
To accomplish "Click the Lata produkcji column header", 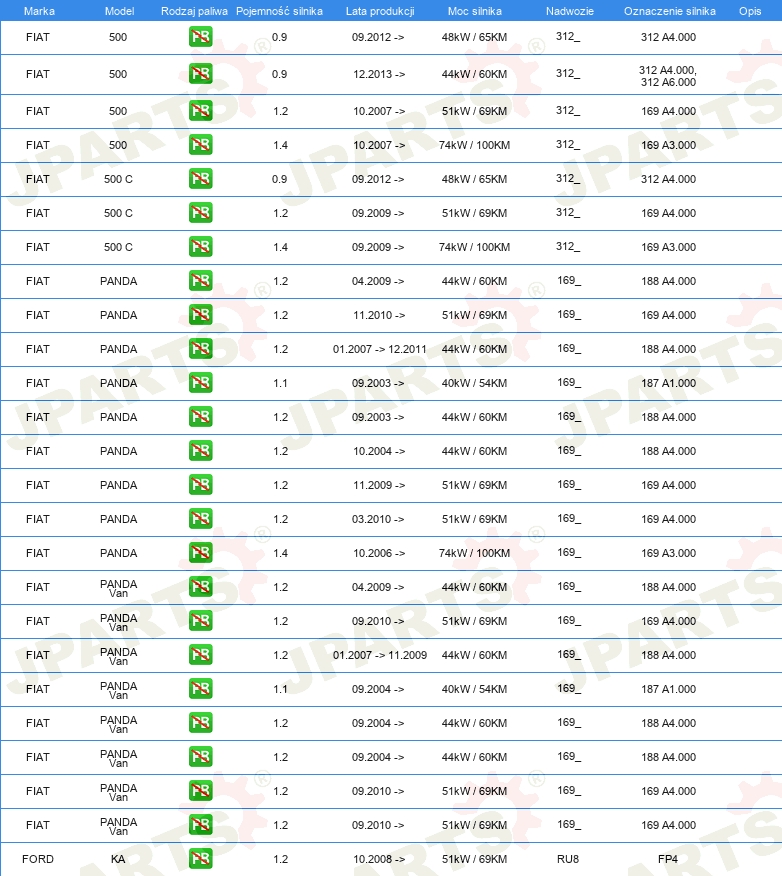I will point(380,11).
